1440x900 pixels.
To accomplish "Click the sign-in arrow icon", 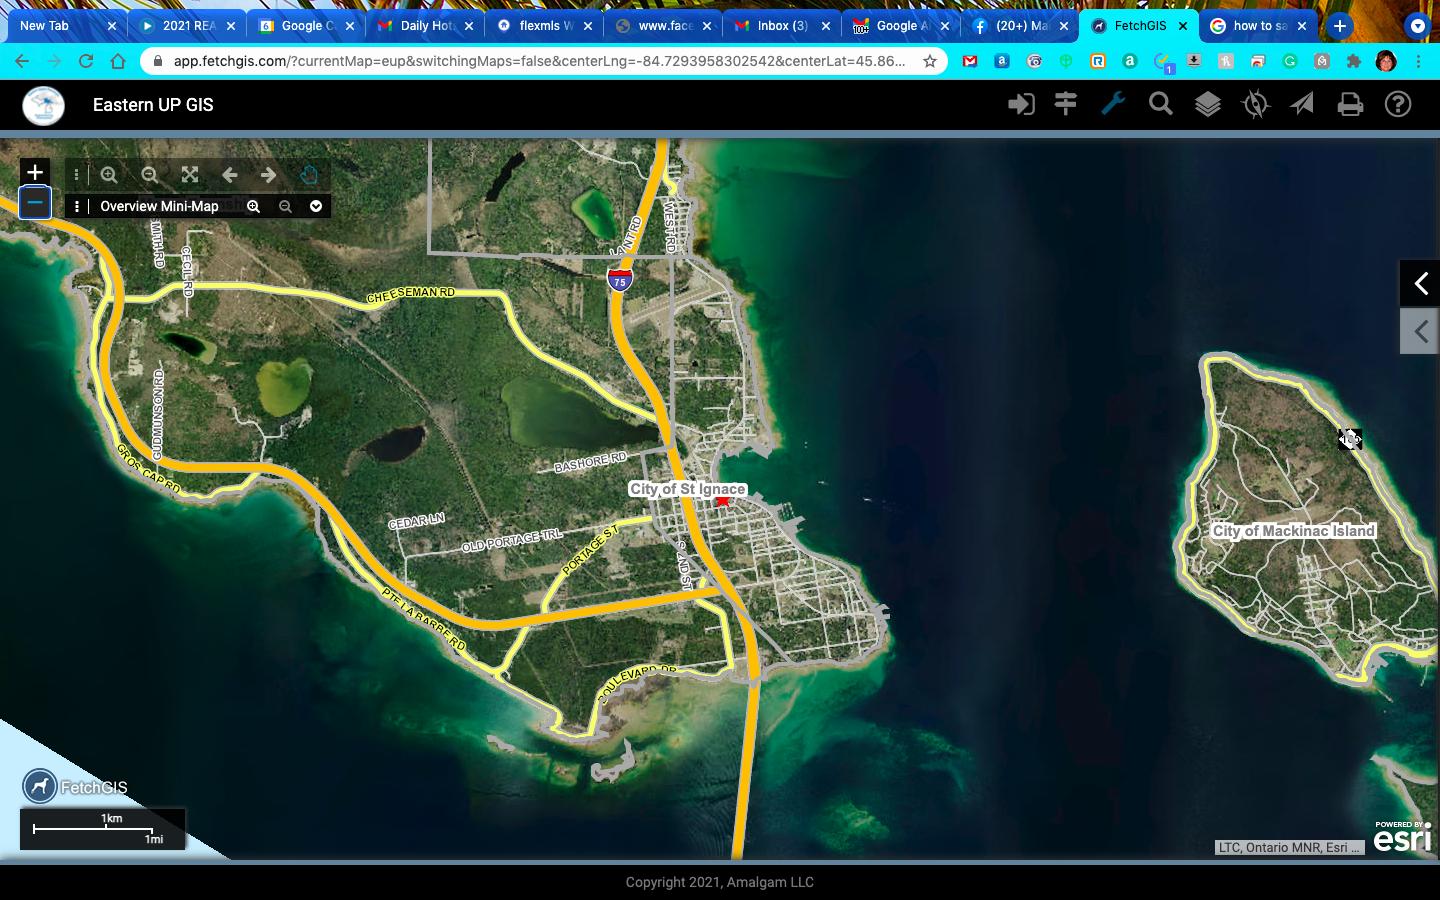I will click(1020, 104).
